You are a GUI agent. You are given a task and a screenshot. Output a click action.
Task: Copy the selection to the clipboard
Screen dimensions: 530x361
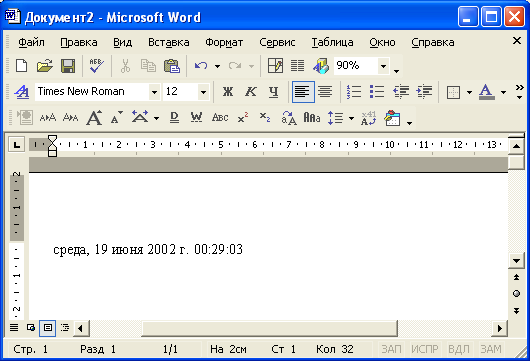148,66
